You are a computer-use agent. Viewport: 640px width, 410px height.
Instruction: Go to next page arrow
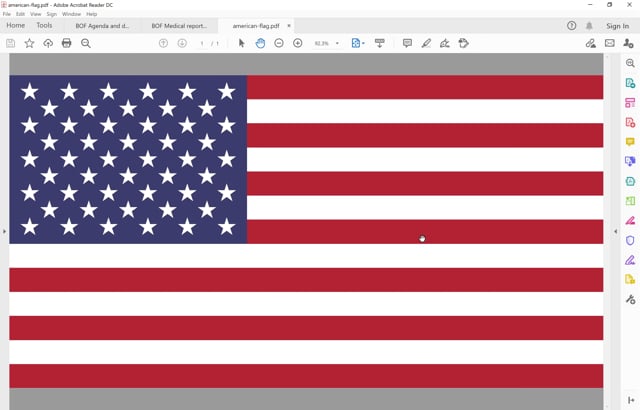[182, 43]
